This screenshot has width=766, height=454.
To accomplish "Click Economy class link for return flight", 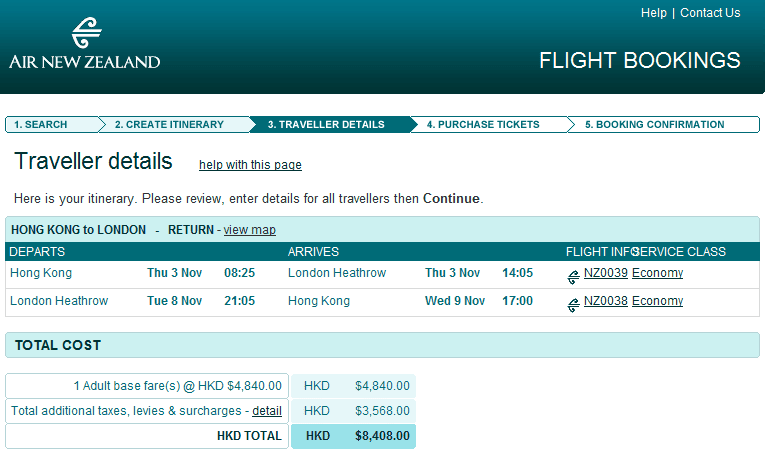I will tap(657, 301).
